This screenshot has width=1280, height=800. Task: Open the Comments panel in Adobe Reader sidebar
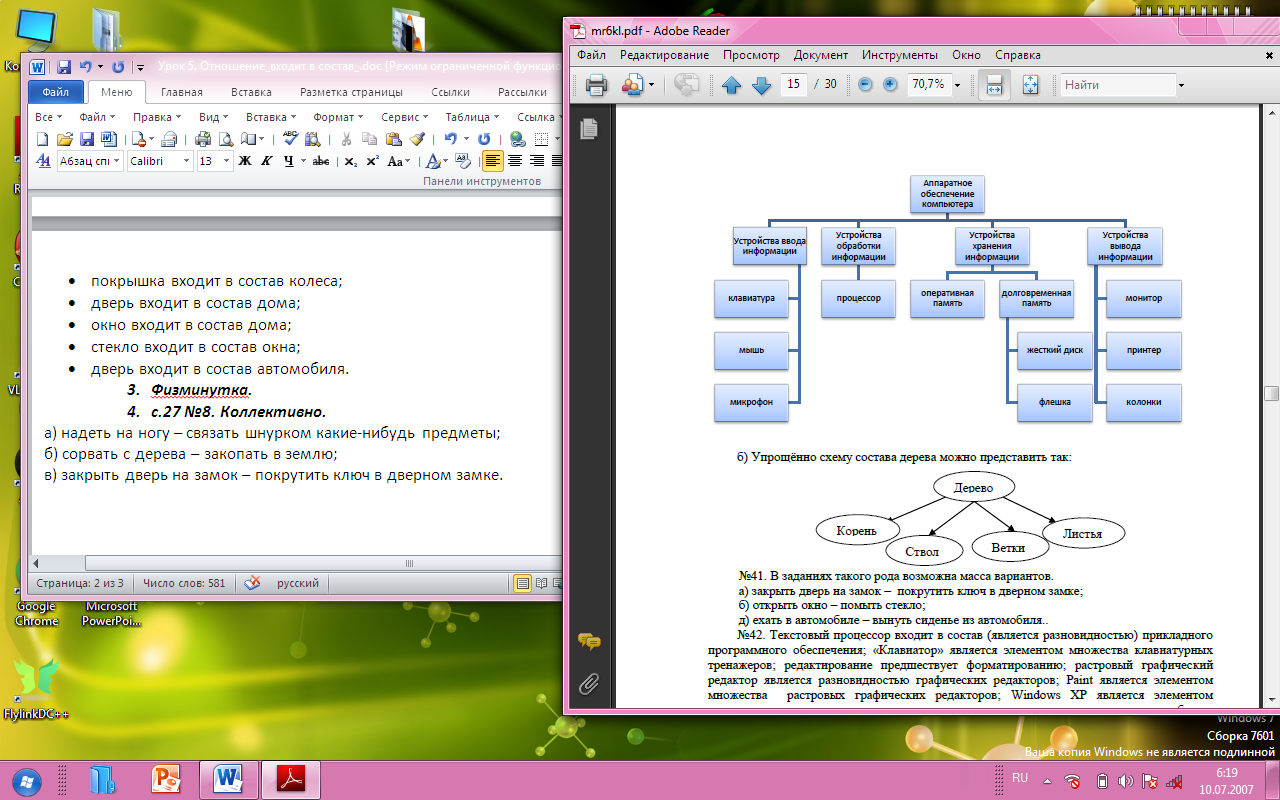589,642
